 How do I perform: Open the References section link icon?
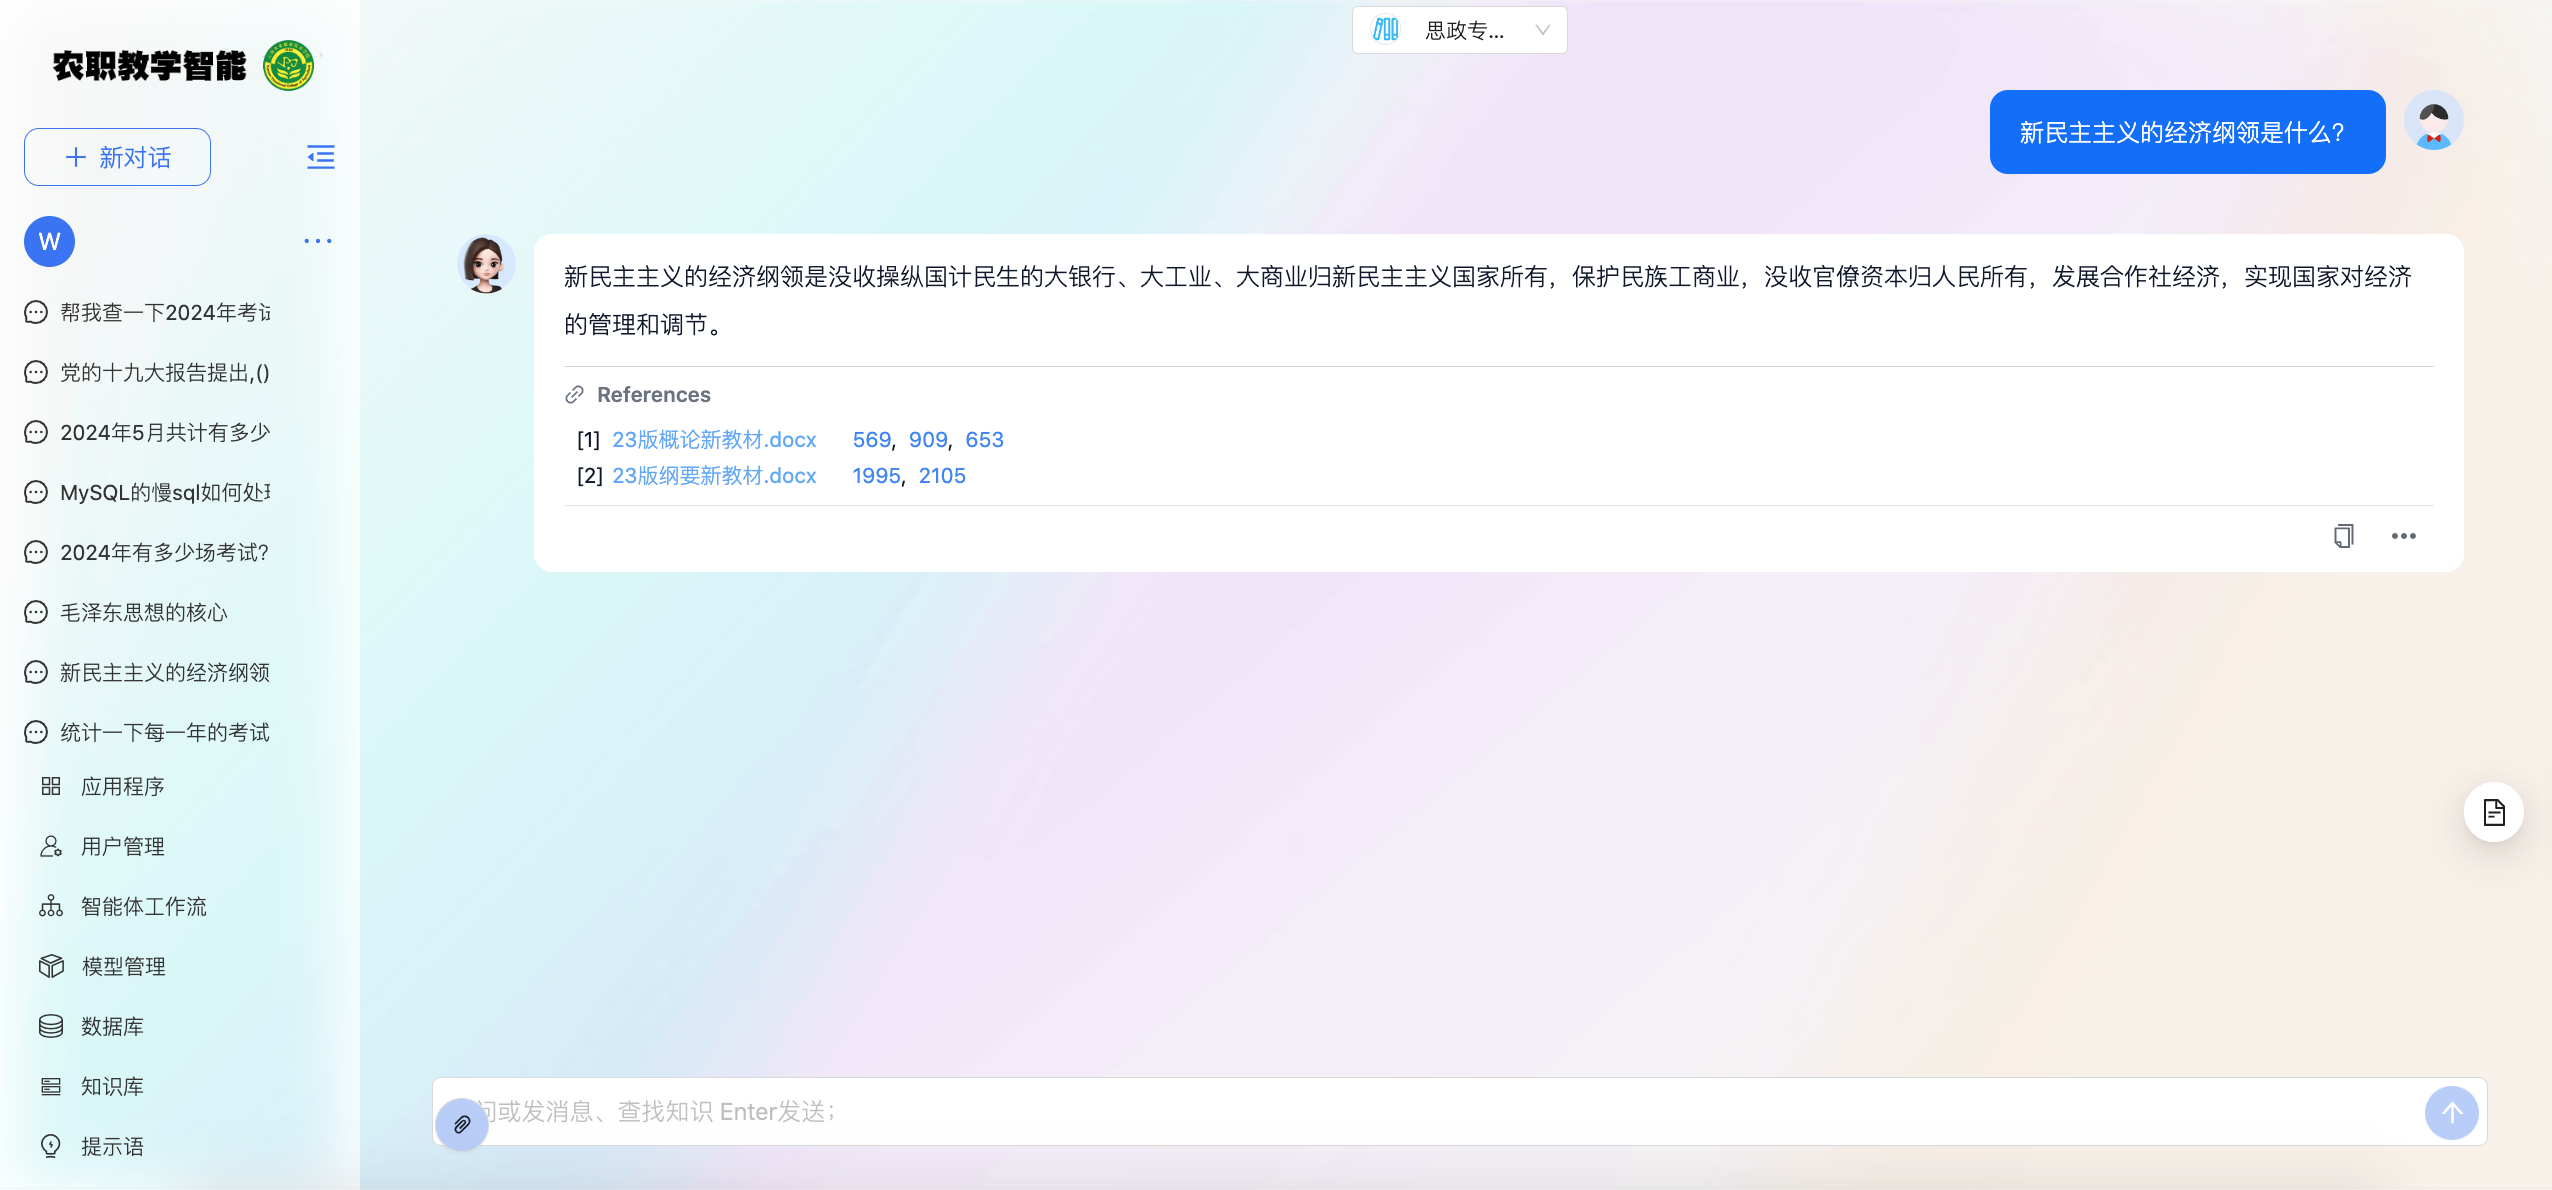[x=574, y=395]
